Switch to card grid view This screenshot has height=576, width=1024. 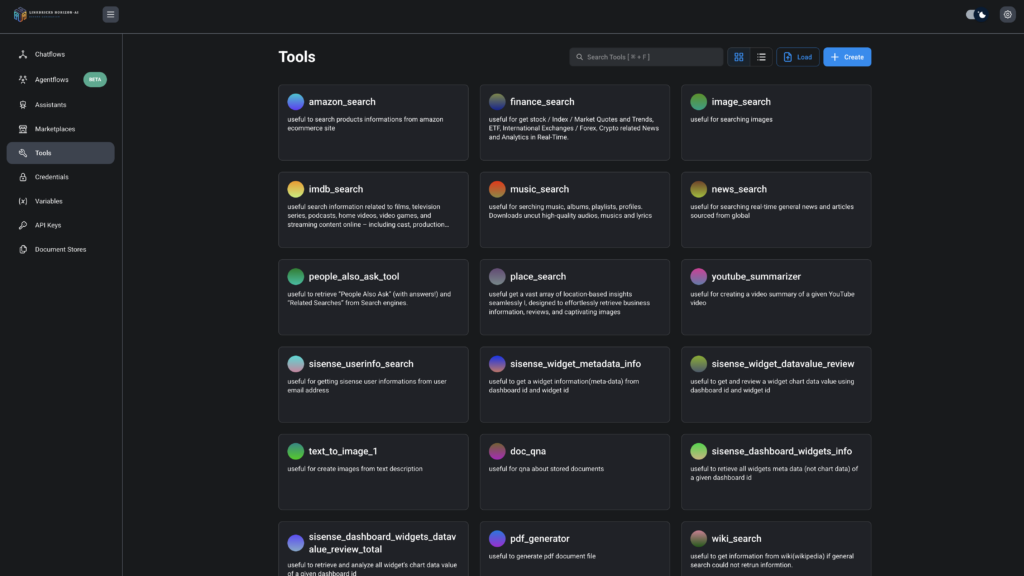pyautogui.click(x=739, y=57)
